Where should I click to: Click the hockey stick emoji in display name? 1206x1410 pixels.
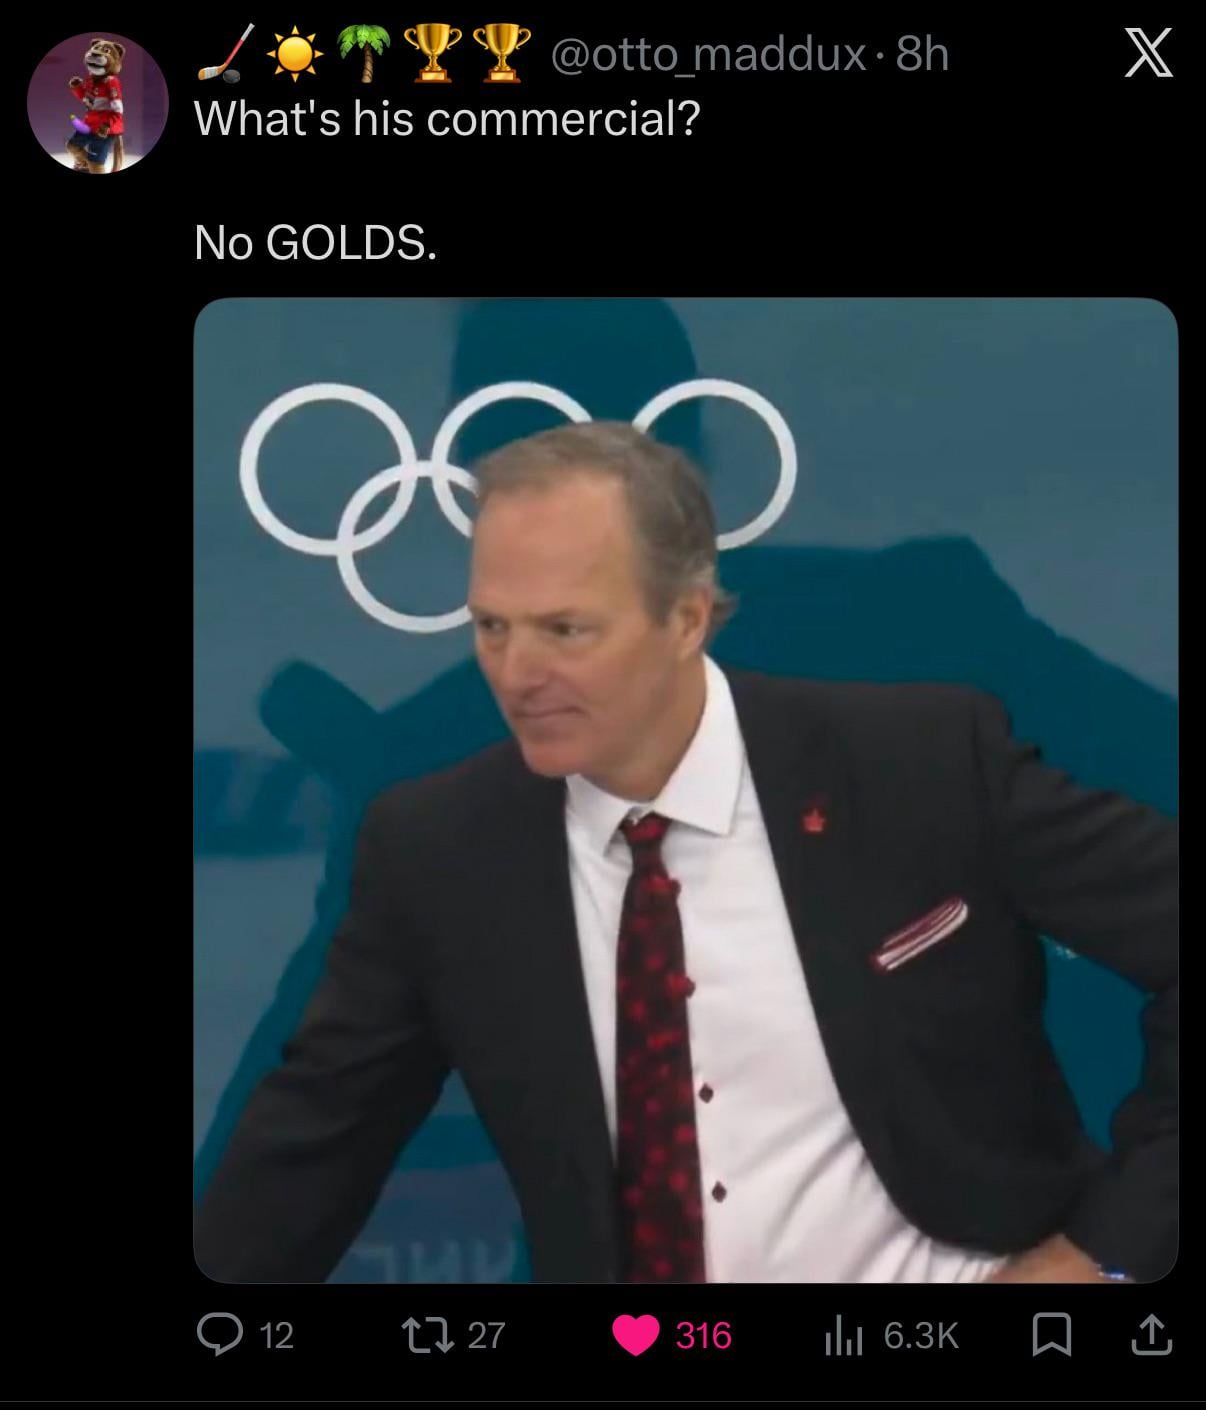(x=221, y=55)
